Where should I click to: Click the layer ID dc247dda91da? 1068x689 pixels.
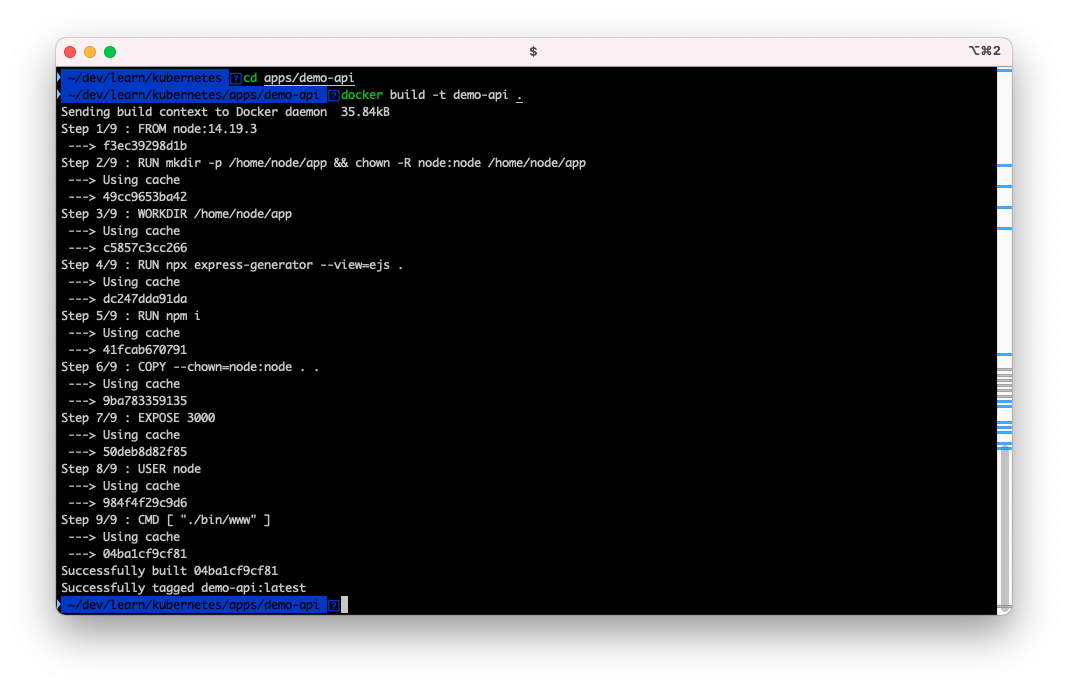[x=145, y=299]
